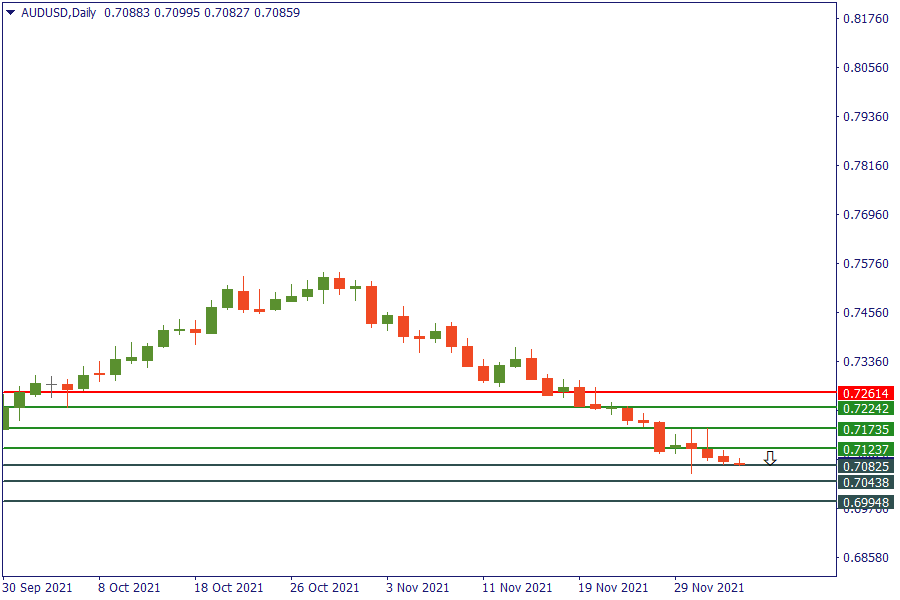
Task: Click the down arrow marker near 0.70825
Action: (x=770, y=458)
